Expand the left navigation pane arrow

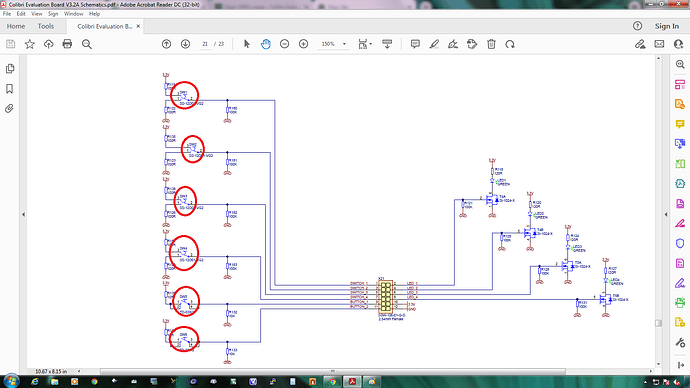point(23,215)
